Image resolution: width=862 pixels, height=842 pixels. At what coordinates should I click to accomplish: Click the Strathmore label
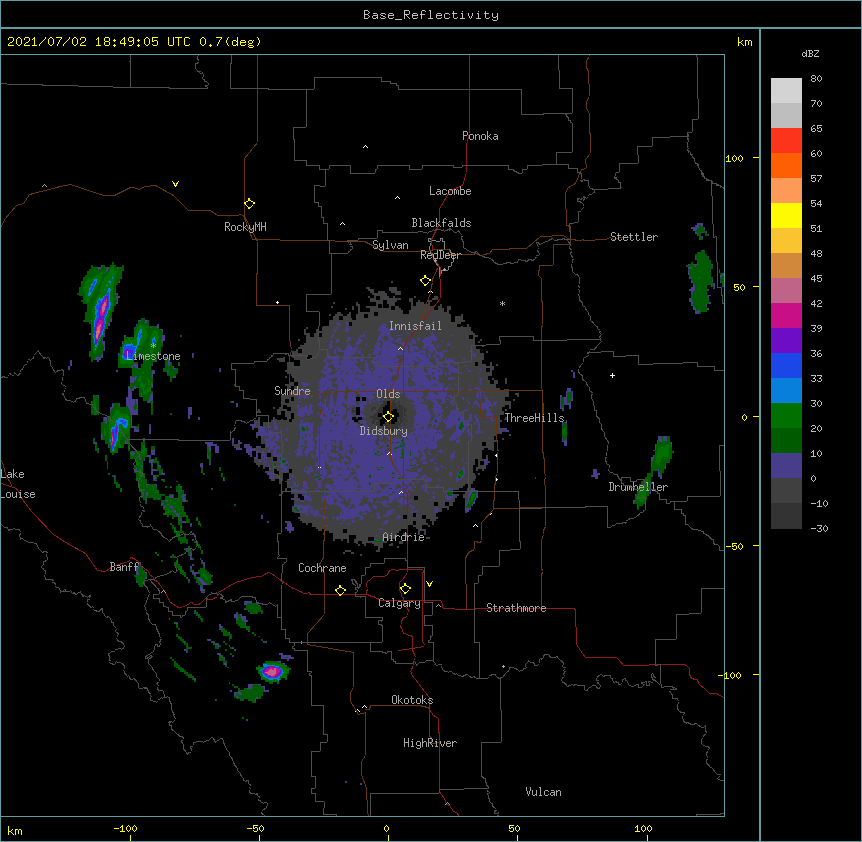[516, 608]
